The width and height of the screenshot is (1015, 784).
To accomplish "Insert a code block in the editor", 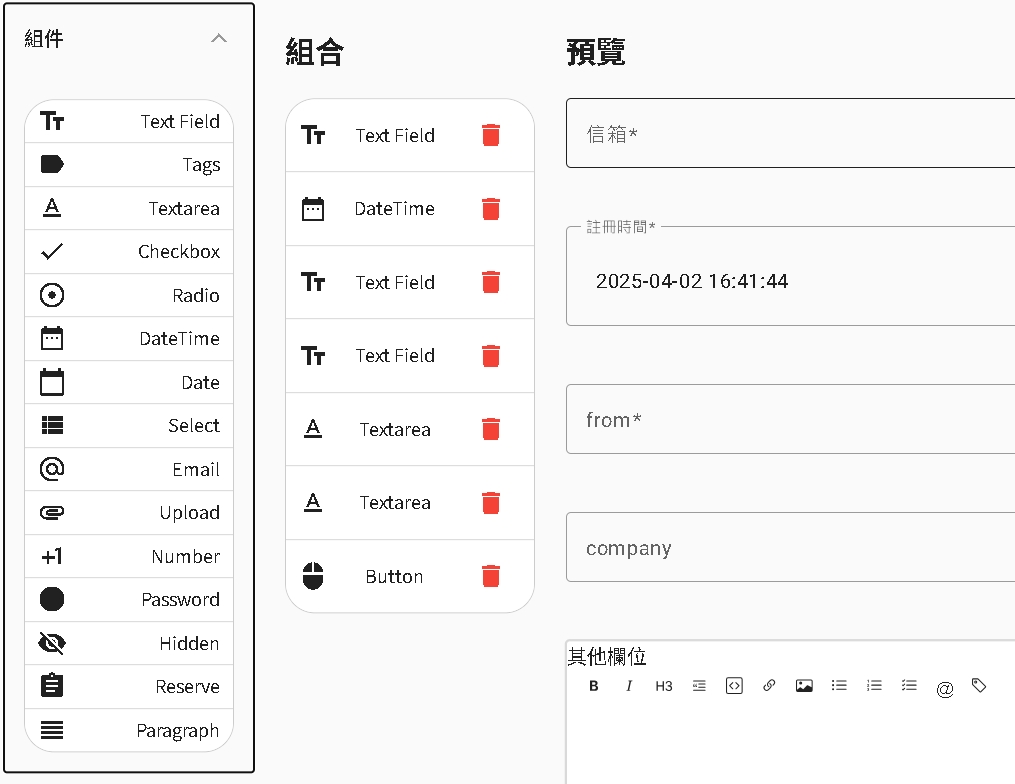I will pos(734,686).
